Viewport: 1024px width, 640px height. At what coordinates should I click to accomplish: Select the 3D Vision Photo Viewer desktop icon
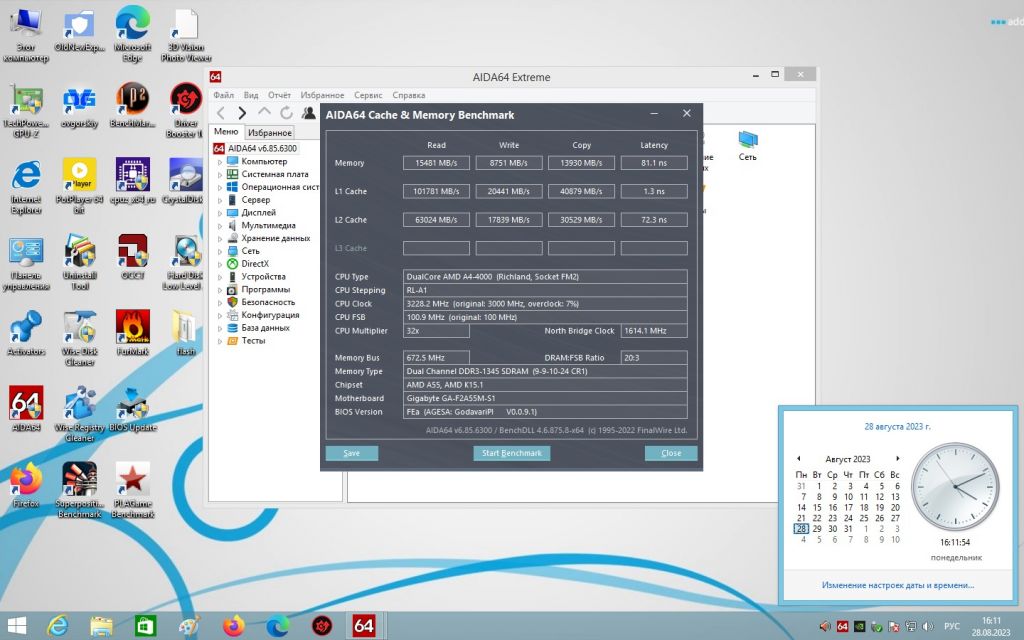click(185, 35)
